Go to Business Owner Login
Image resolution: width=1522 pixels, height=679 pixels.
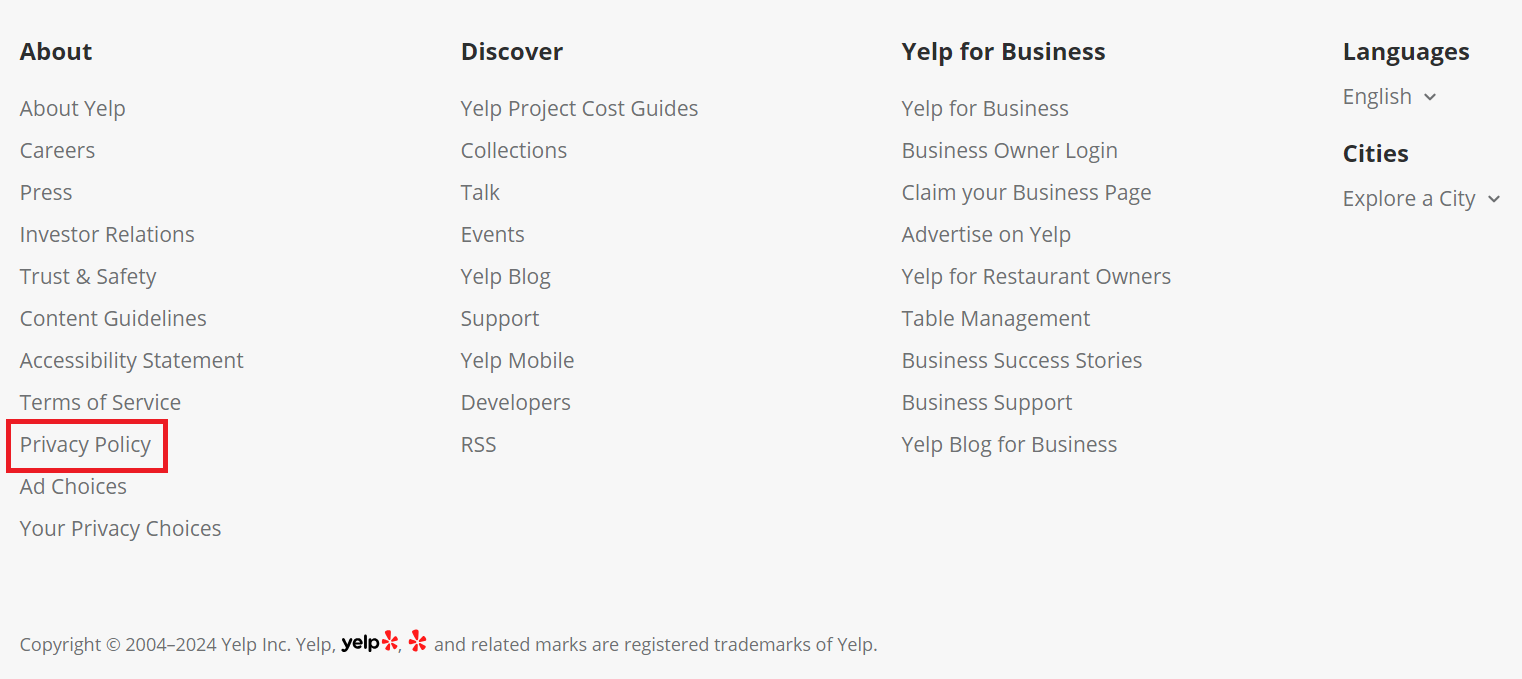point(1009,150)
